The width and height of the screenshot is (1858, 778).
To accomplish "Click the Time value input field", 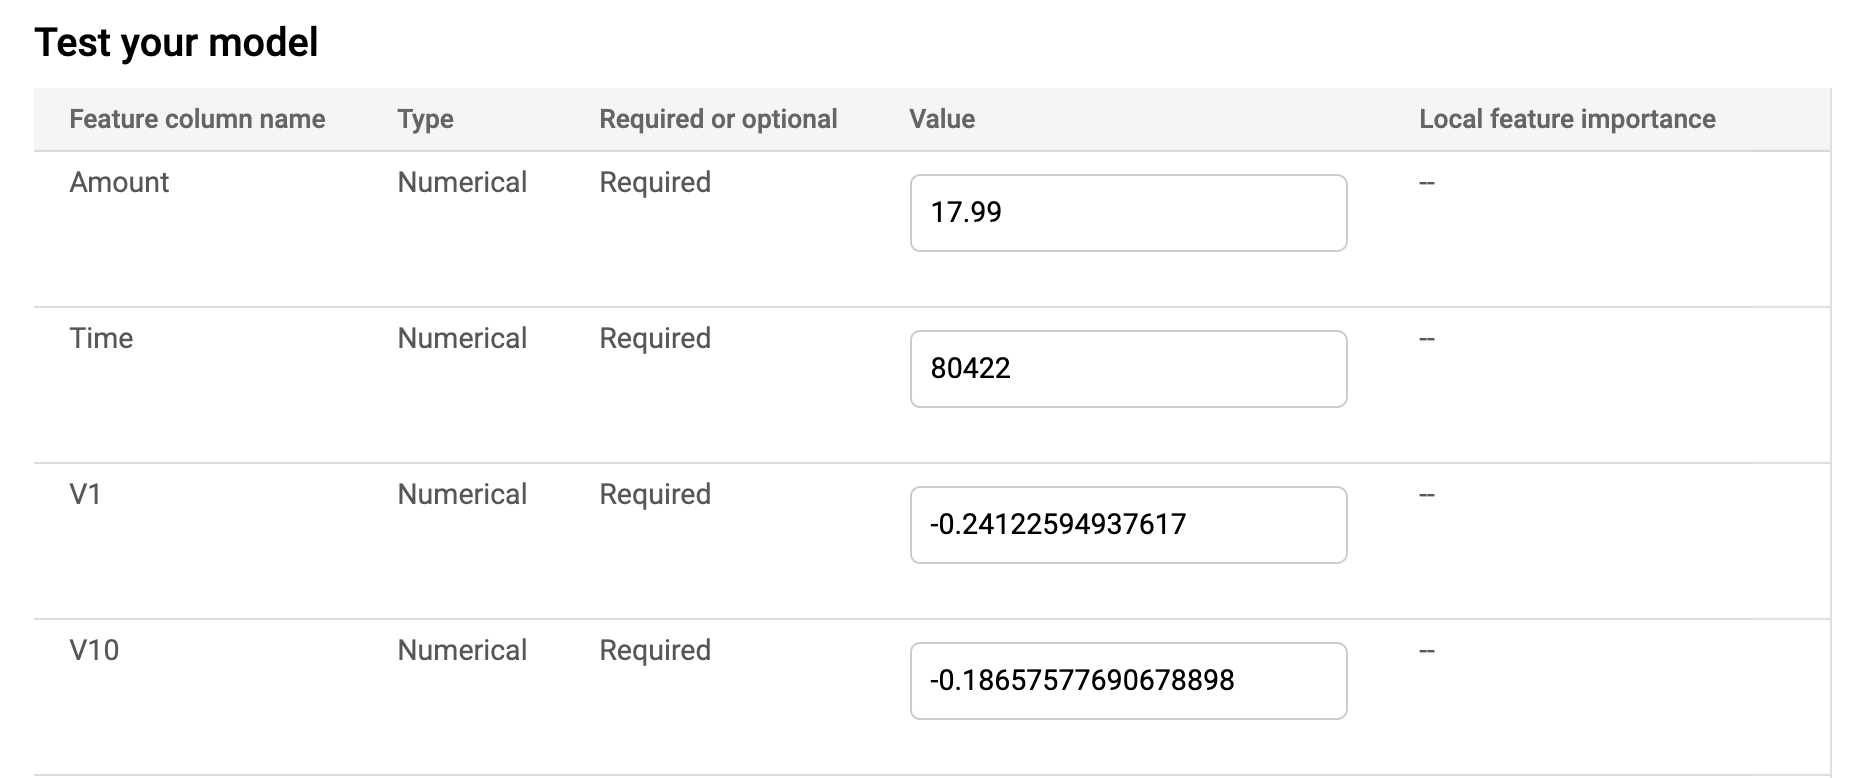I will [1128, 369].
